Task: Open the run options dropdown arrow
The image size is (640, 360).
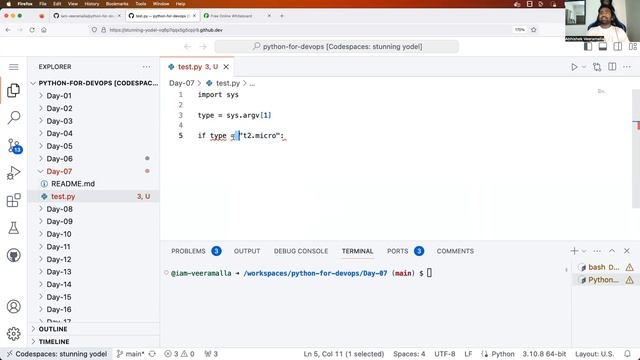Action: tap(584, 67)
